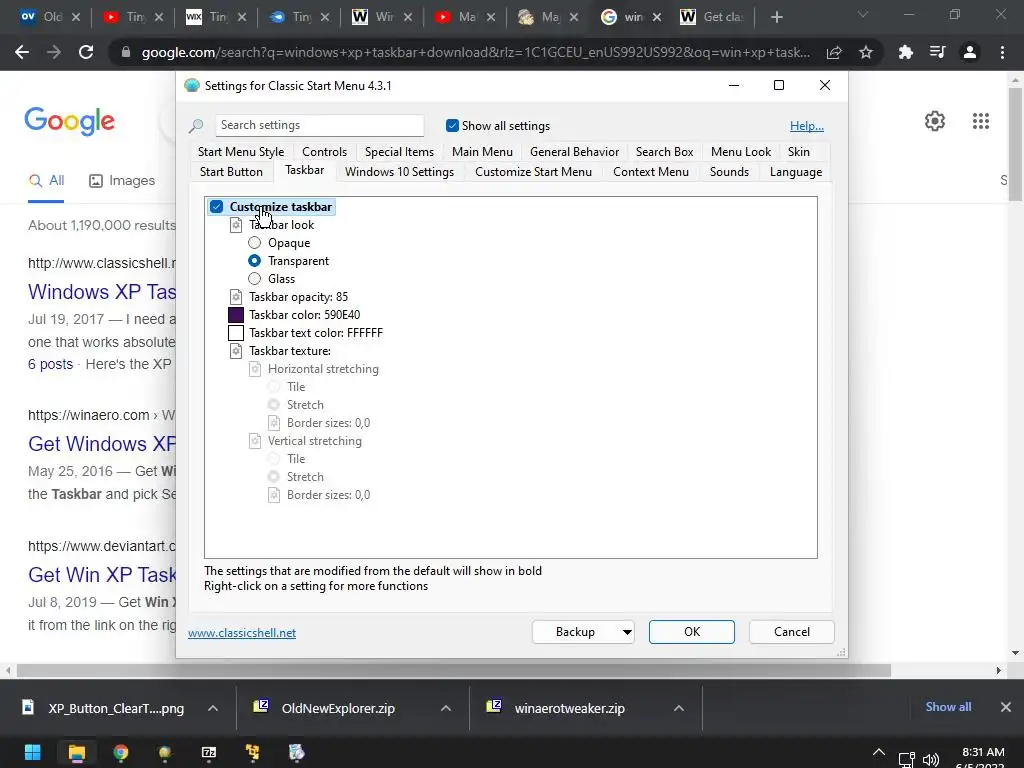1024x768 pixels.
Task: Switch to Controls tab
Action: tap(325, 152)
